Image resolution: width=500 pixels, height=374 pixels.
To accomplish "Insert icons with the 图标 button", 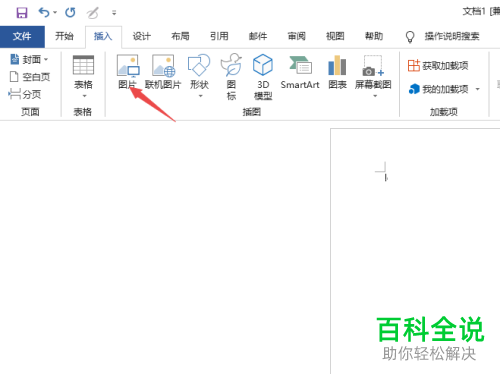I will click(x=231, y=77).
